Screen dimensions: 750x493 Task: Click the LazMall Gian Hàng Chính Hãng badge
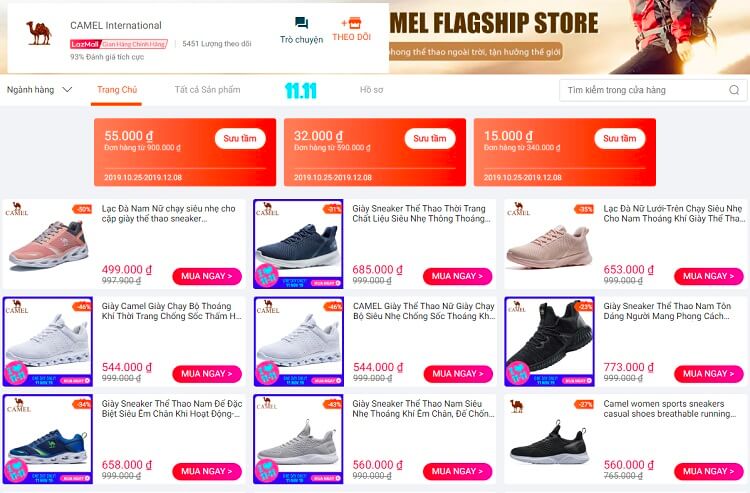pos(119,44)
